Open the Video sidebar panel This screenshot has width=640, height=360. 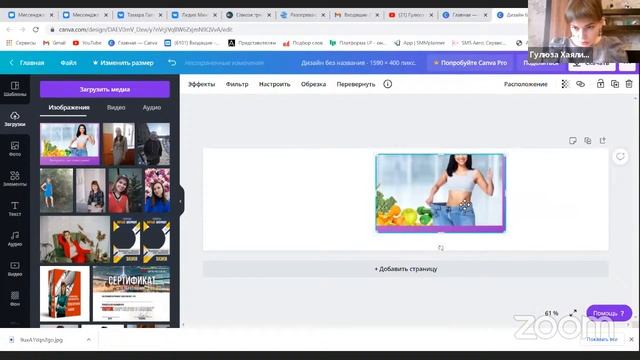15,269
